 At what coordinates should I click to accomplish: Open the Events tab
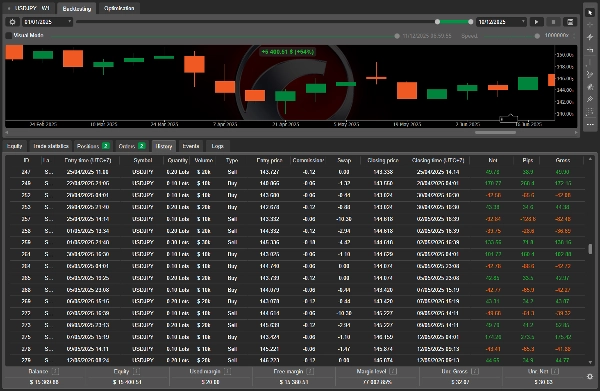pos(191,146)
